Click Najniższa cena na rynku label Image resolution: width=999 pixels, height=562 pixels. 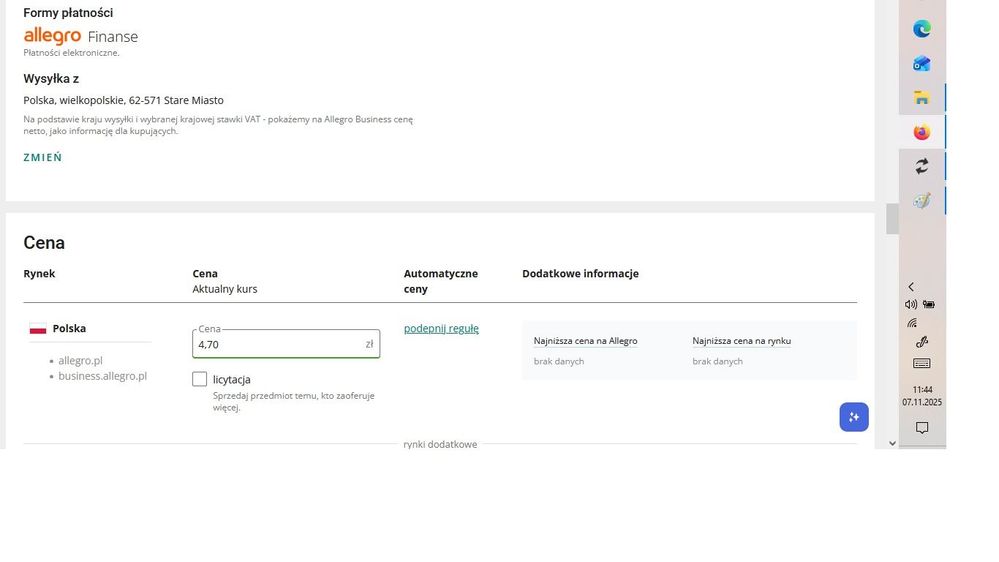(x=741, y=341)
